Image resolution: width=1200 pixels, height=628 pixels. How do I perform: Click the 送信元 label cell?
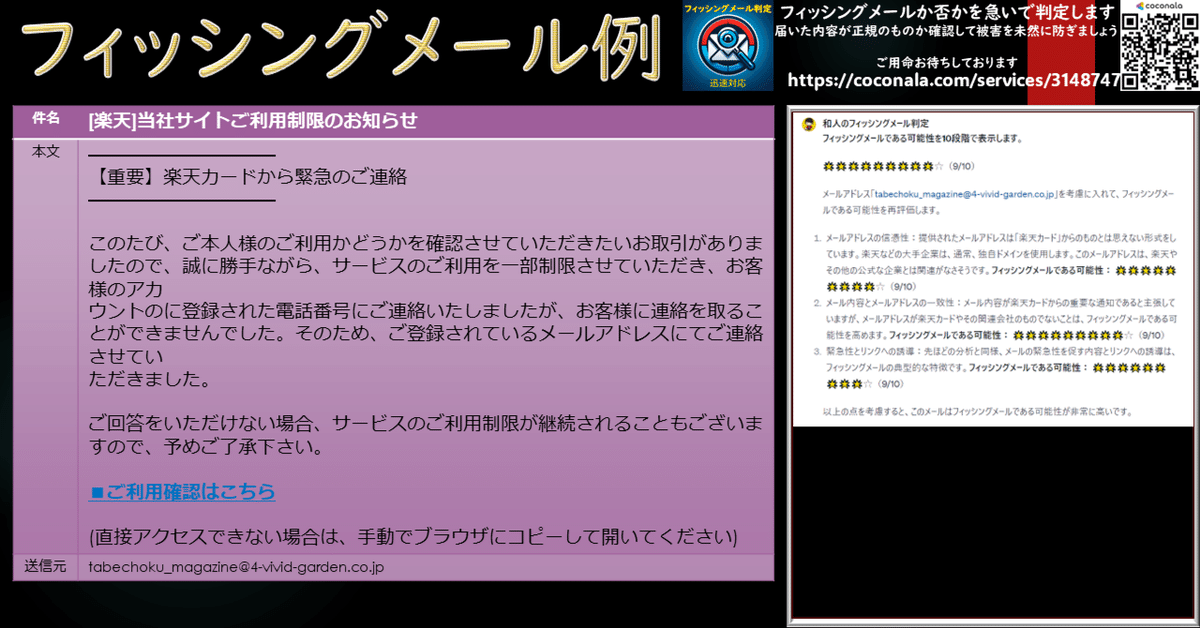click(x=46, y=567)
